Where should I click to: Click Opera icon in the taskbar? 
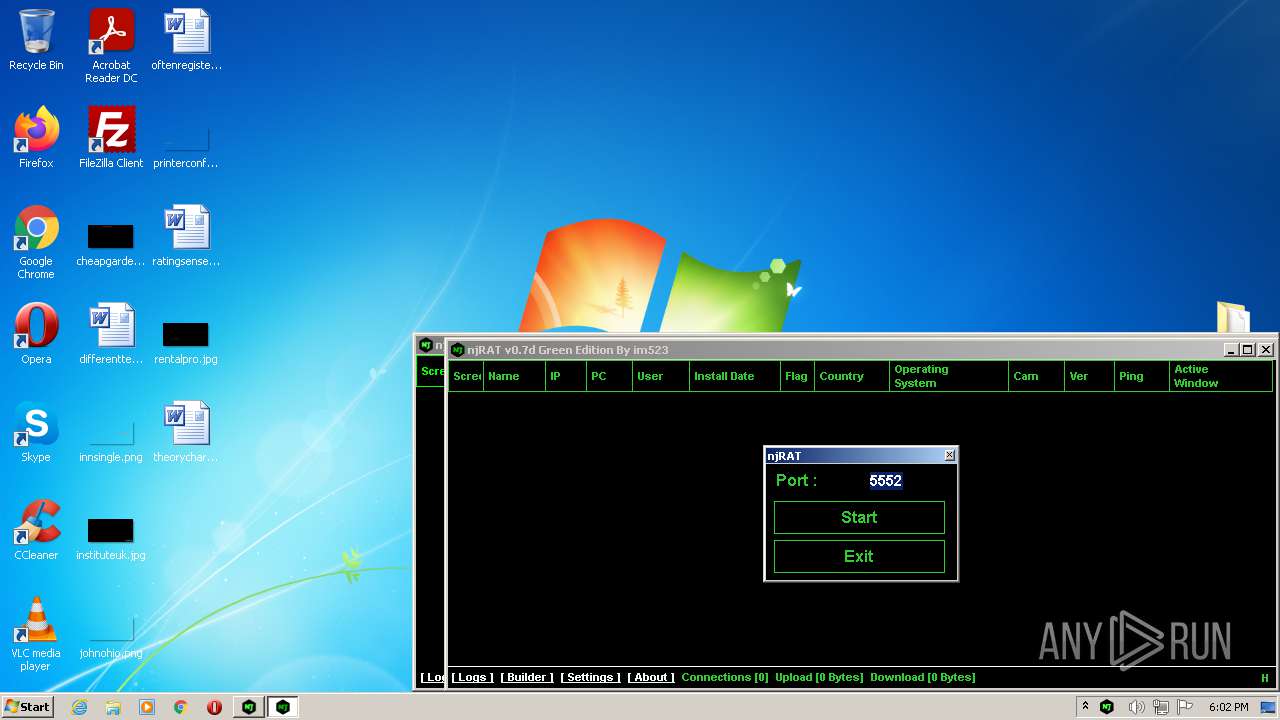(214, 707)
